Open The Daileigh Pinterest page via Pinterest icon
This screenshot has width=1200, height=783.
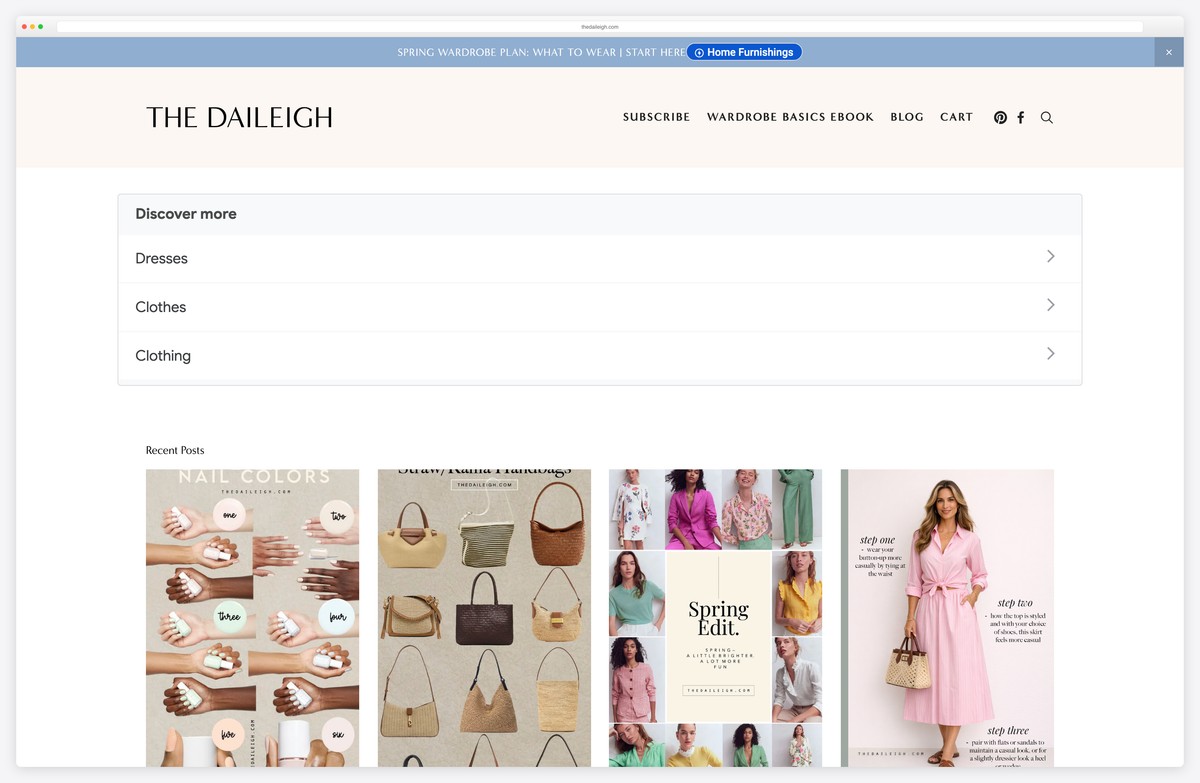coord(1000,117)
